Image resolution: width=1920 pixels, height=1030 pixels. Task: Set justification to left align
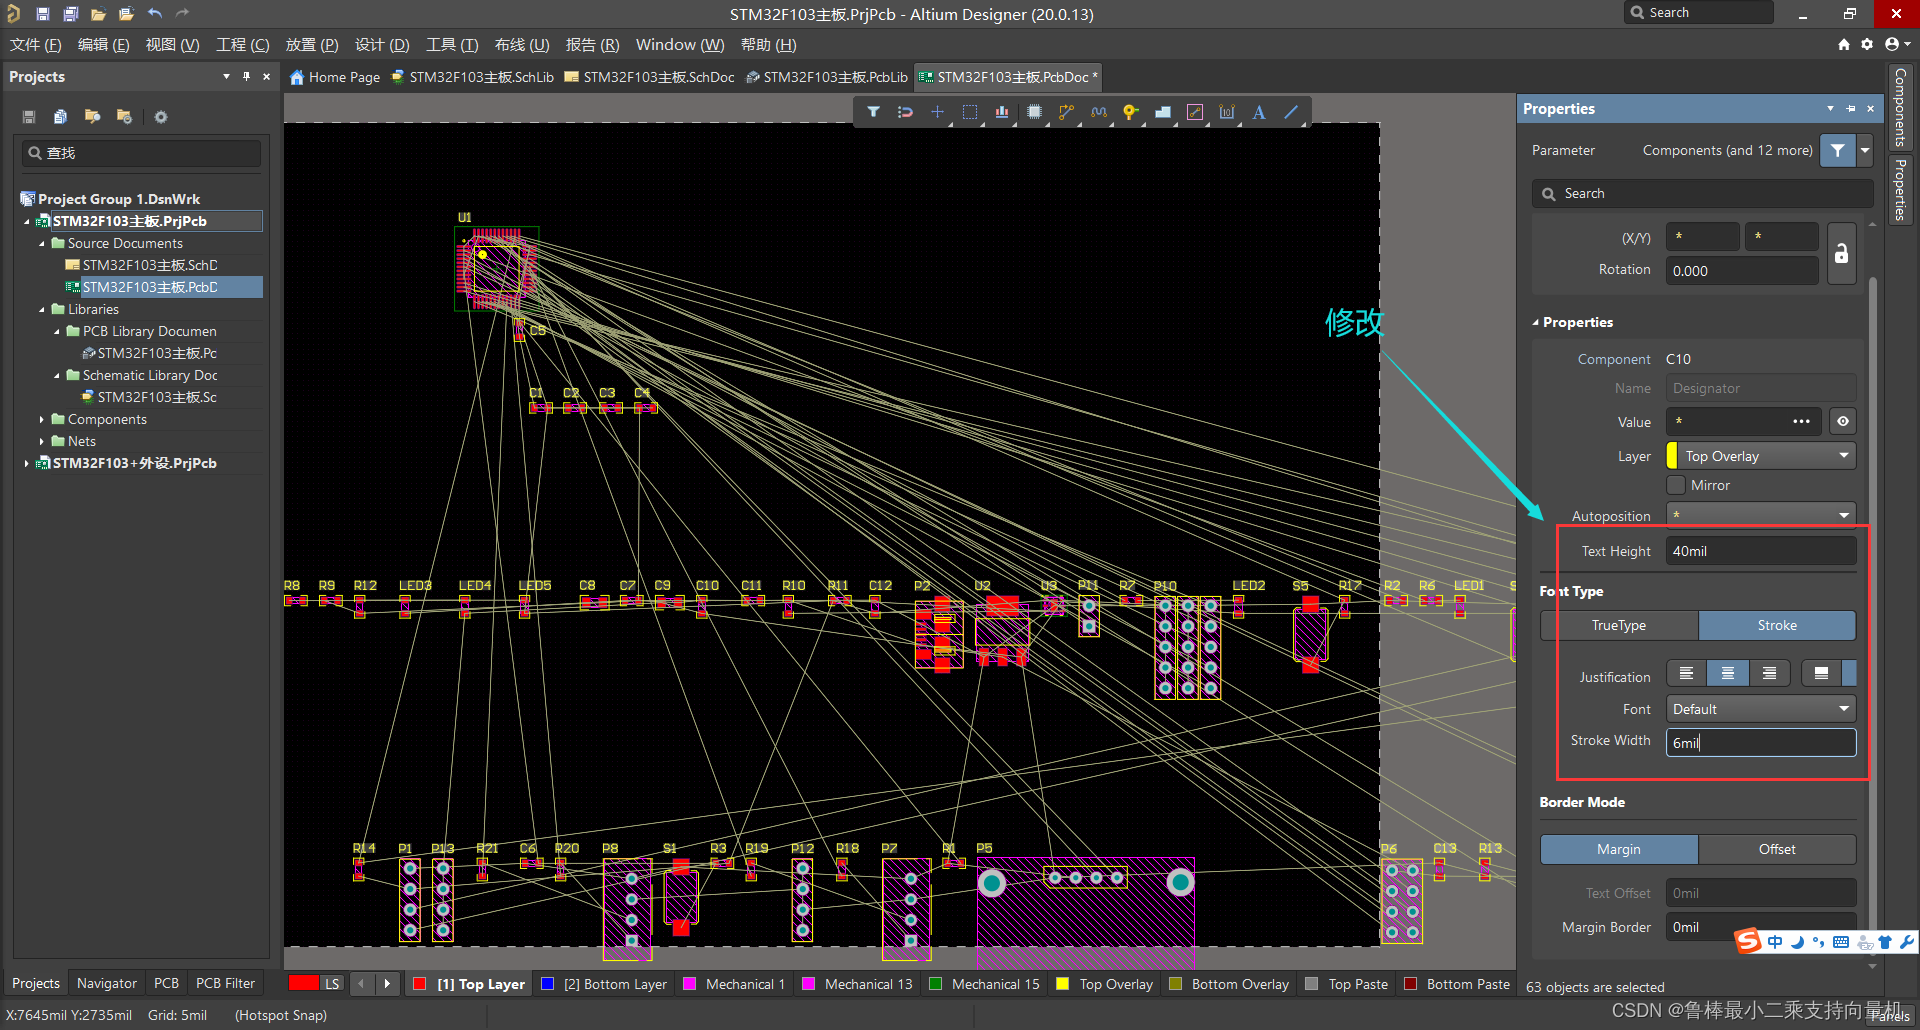point(1687,673)
